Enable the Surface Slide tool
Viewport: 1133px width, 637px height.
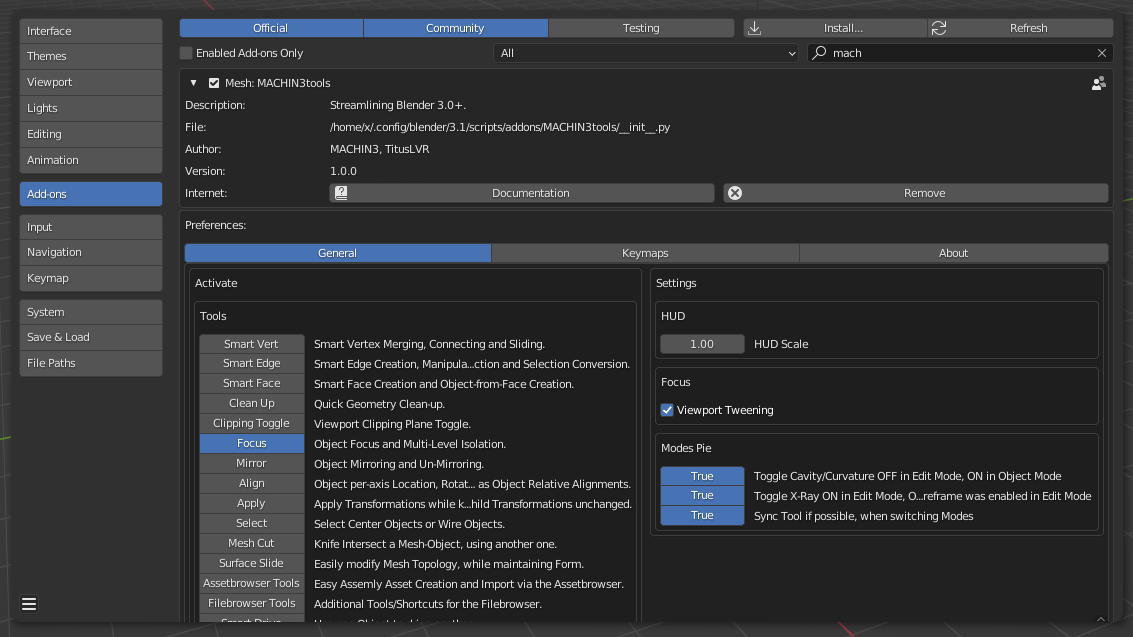[251, 563]
